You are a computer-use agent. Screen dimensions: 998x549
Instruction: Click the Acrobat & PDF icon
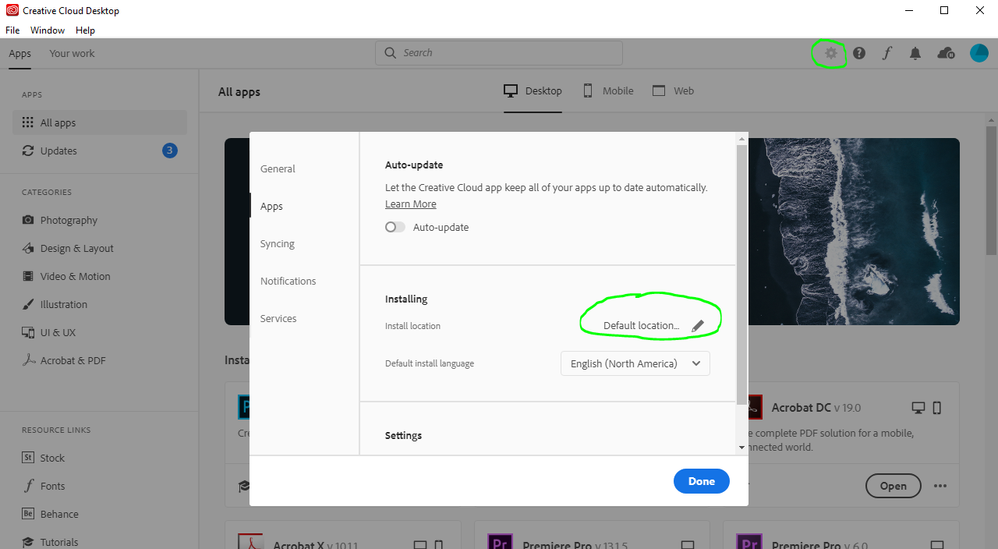click(x=29, y=360)
